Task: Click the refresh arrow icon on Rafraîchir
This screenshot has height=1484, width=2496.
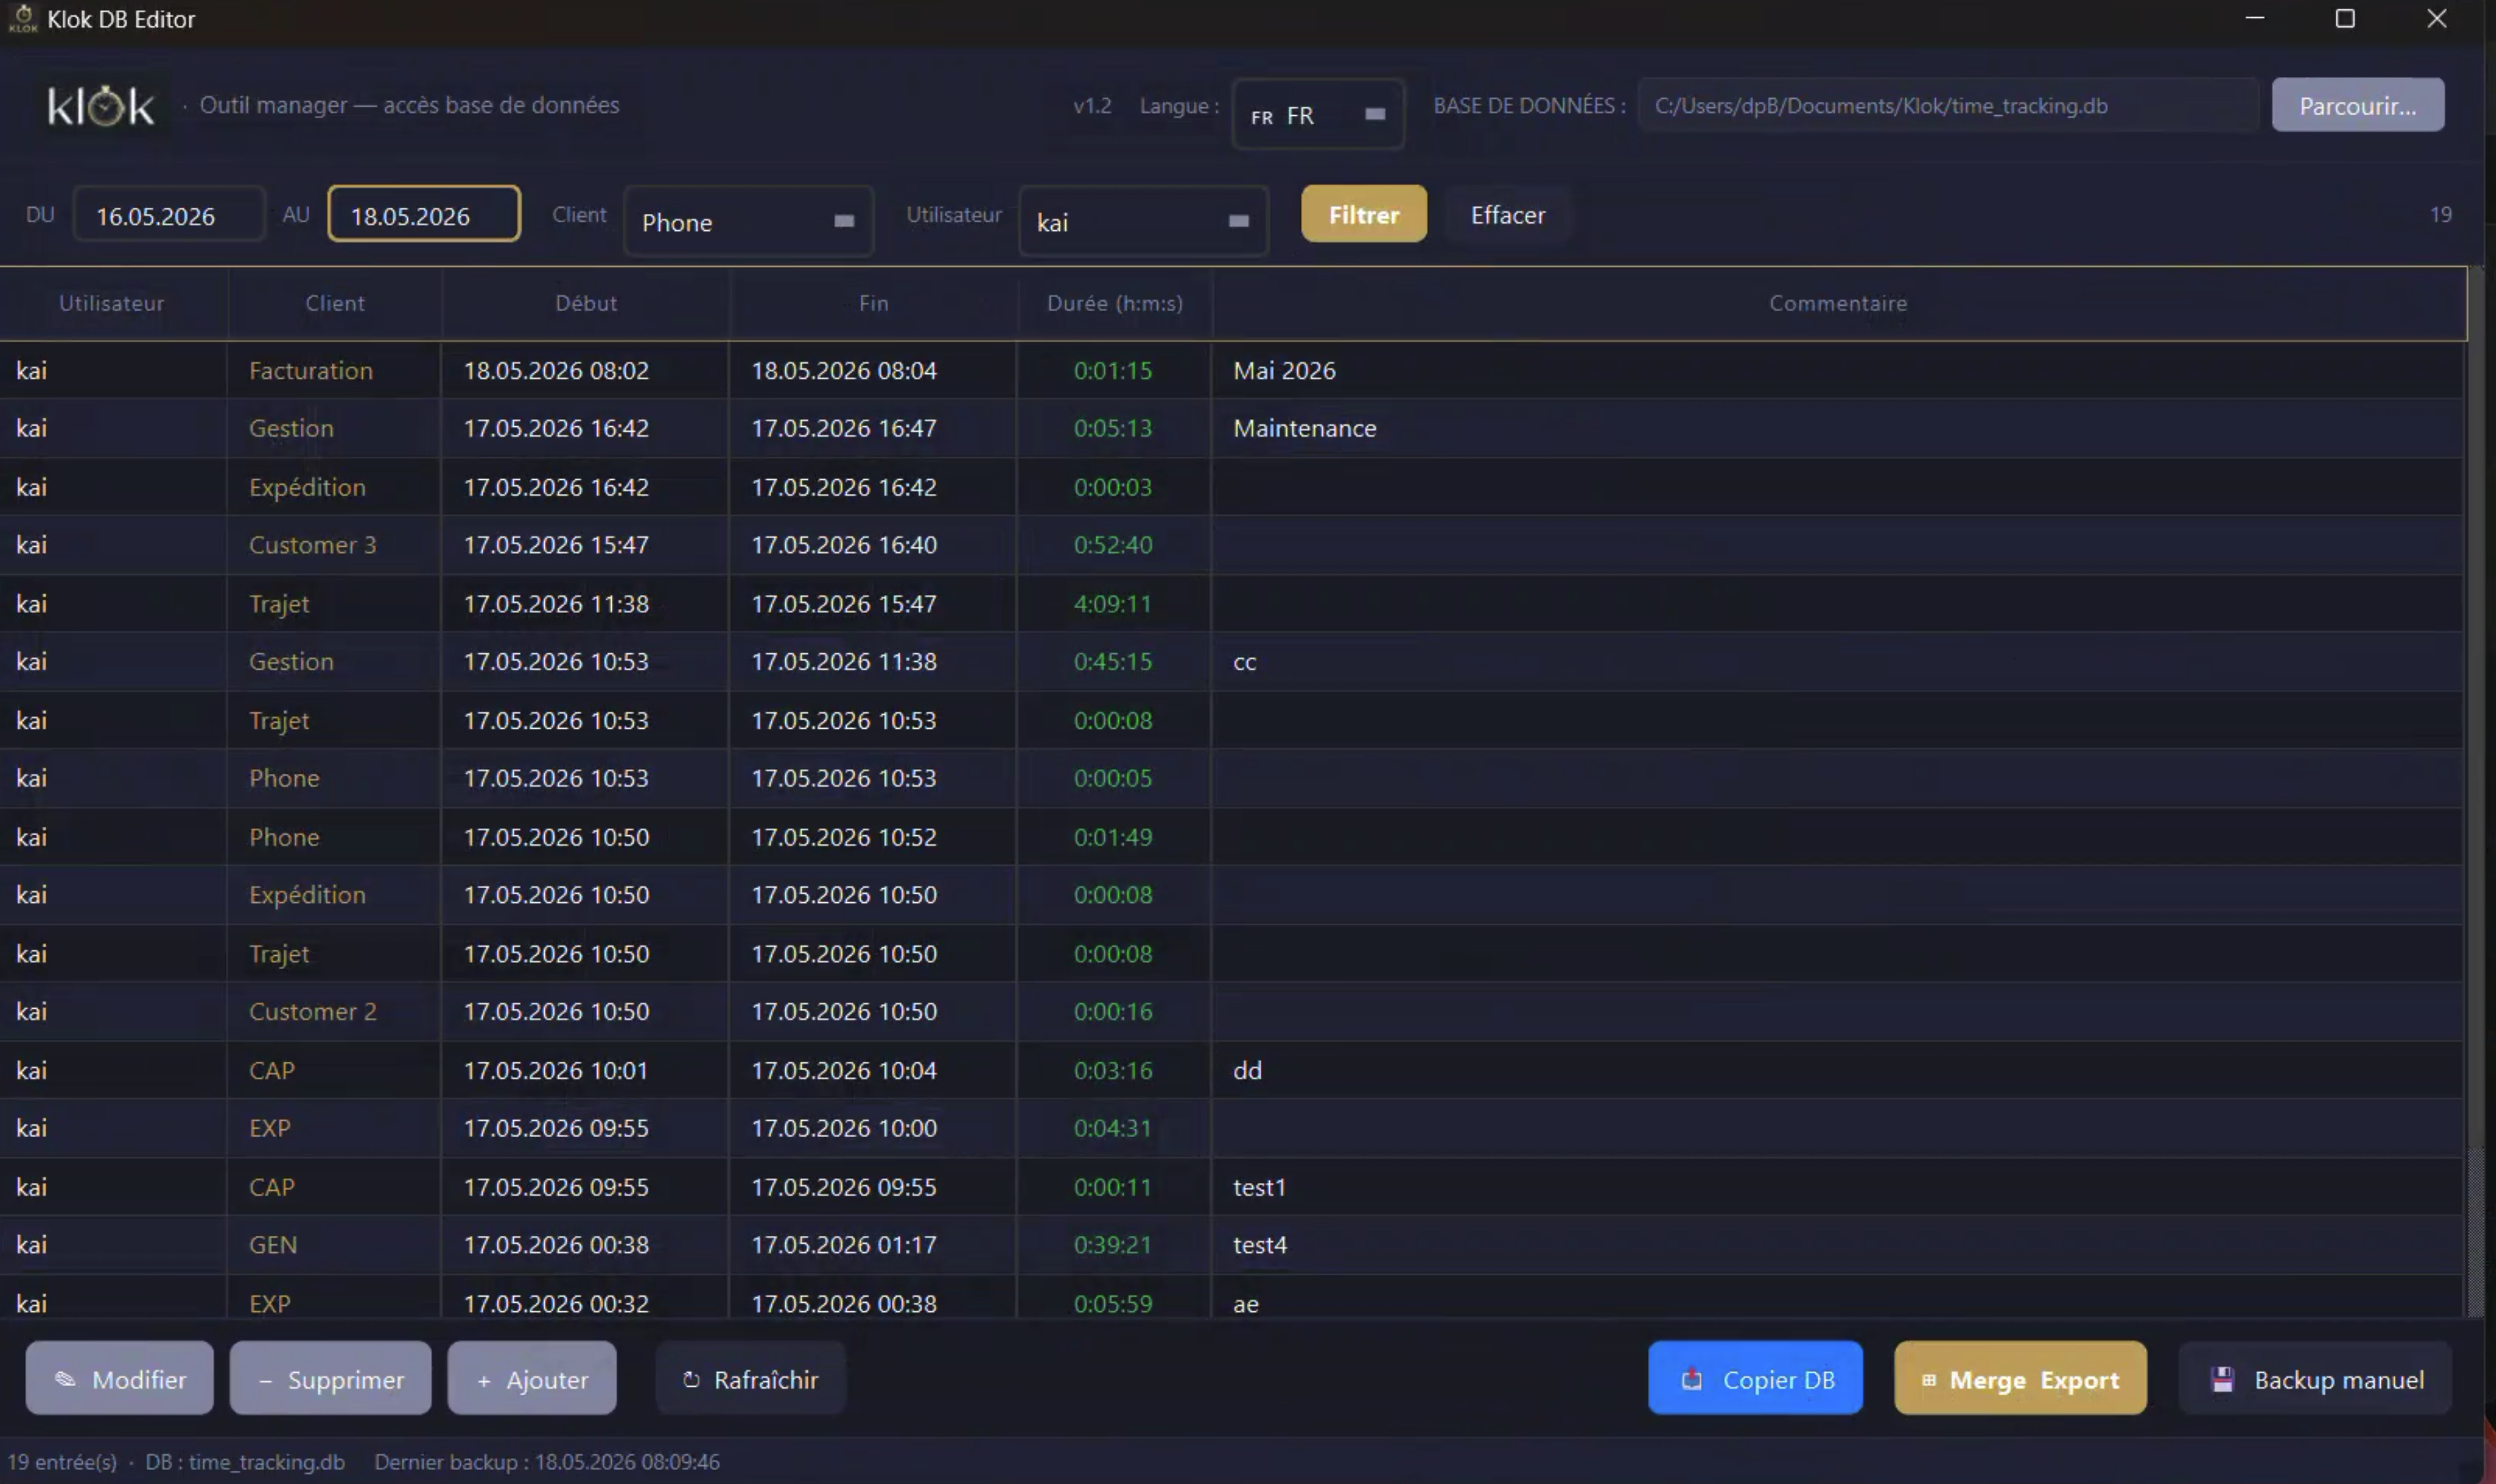Action: coord(691,1379)
